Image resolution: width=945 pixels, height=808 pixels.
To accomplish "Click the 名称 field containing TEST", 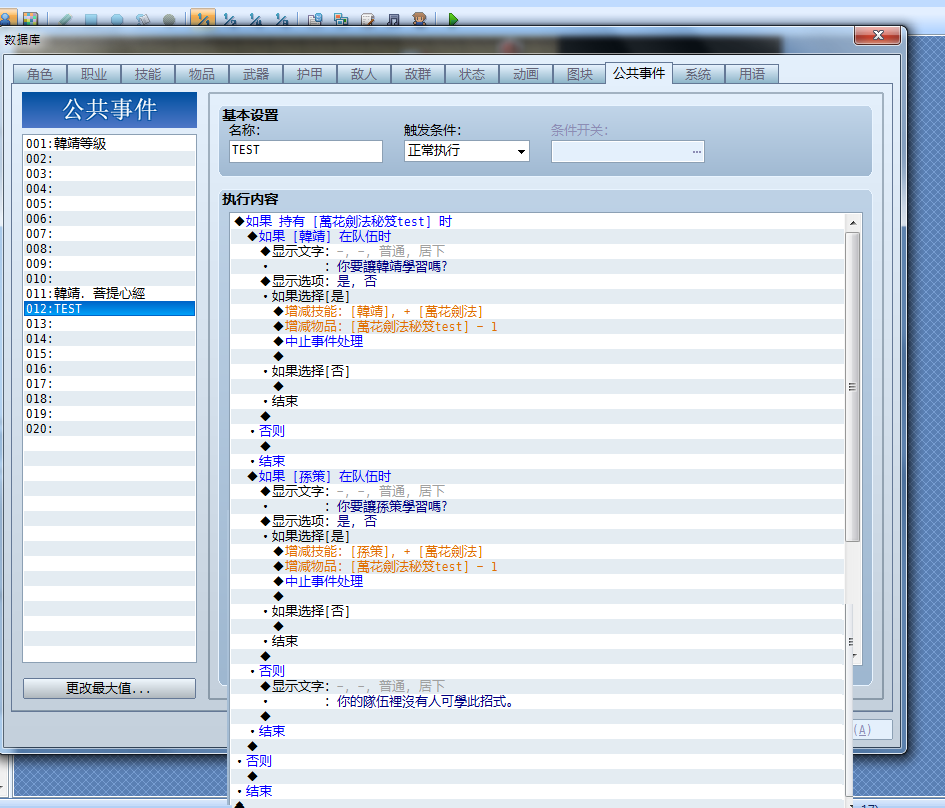I will click(x=306, y=151).
